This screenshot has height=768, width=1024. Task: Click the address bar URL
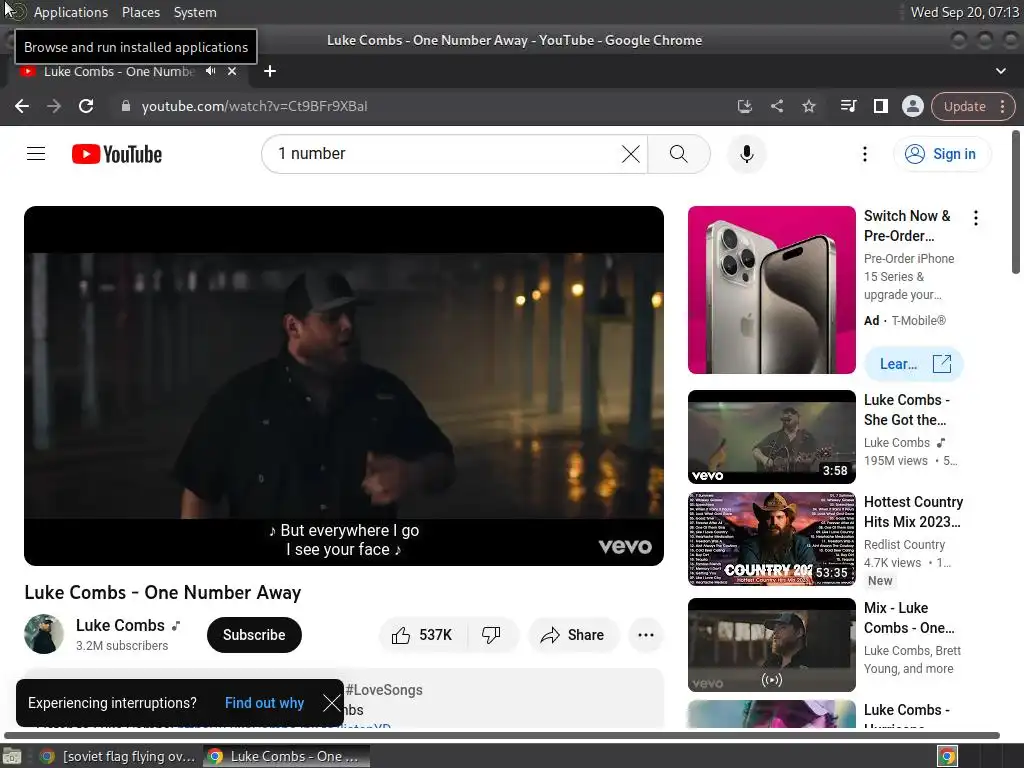[x=254, y=106]
